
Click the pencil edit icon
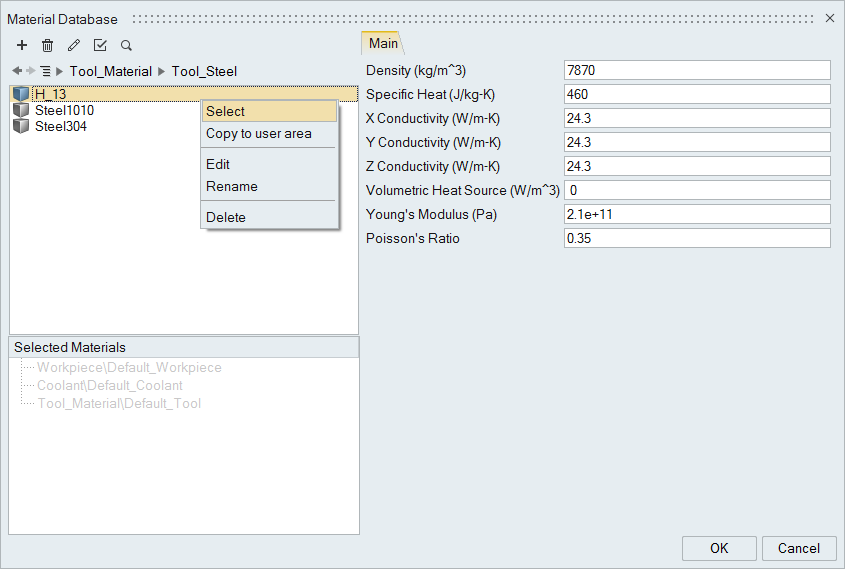click(73, 45)
